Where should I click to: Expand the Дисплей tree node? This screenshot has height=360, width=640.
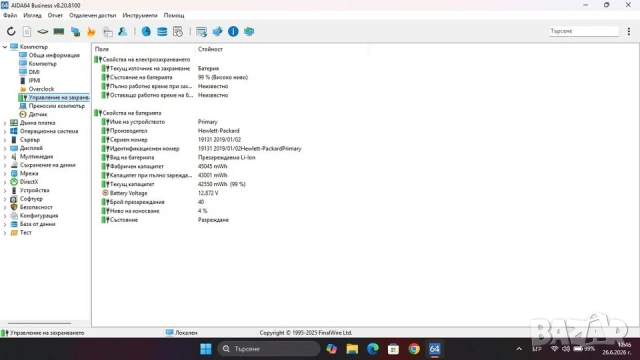pyautogui.click(x=5, y=148)
